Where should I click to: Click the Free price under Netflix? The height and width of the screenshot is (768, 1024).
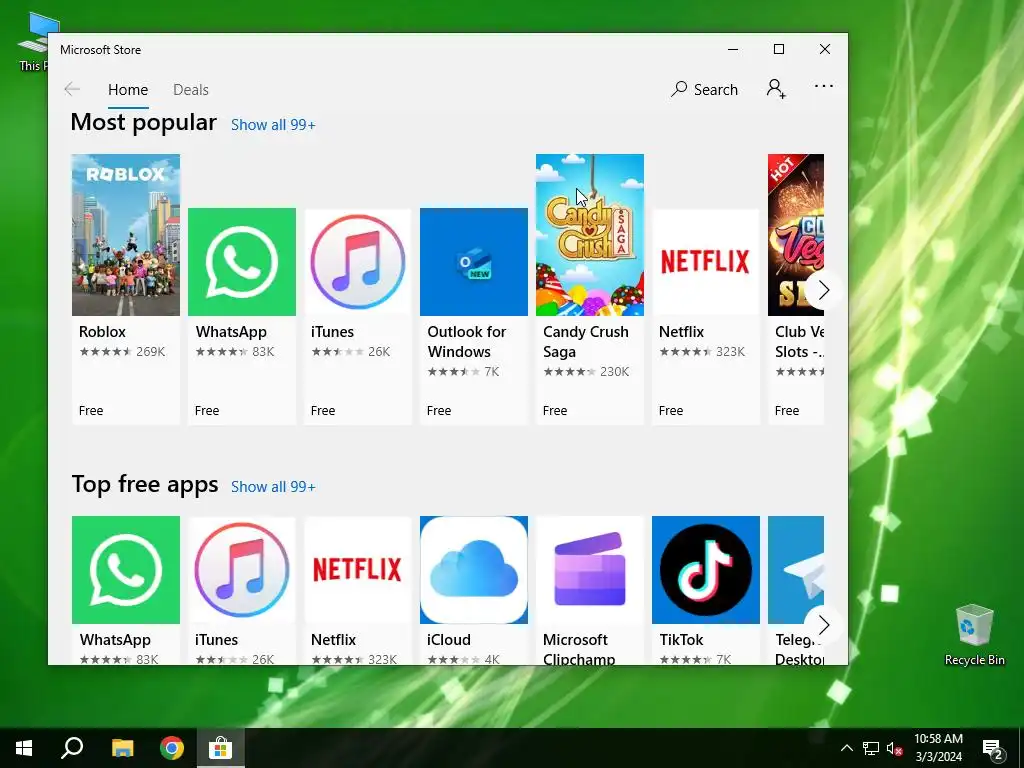[671, 411]
